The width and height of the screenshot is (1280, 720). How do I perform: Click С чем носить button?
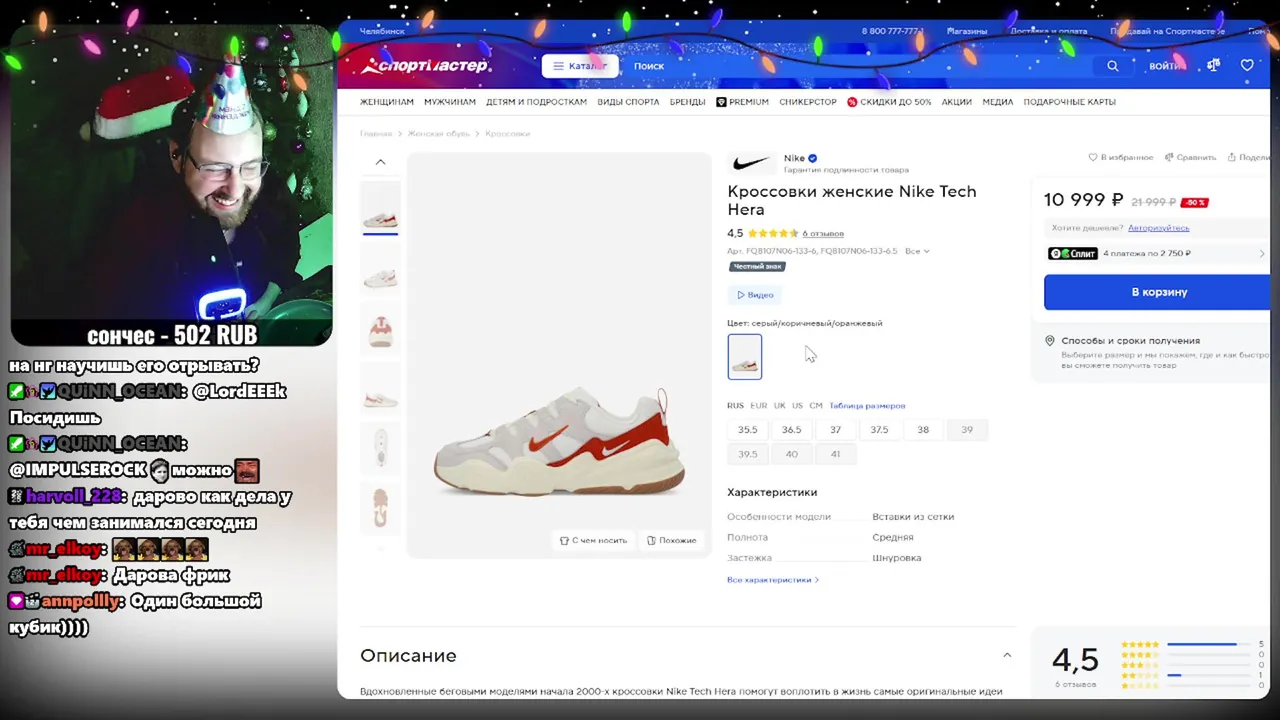click(593, 540)
